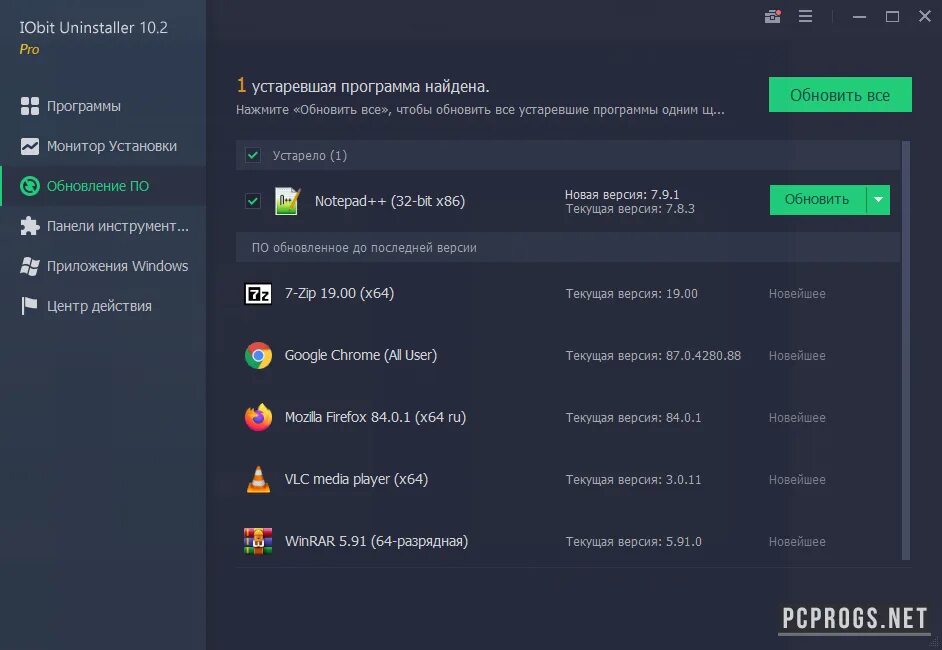Open the toolbox icon in title bar
Viewport: 942px width, 650px height.
click(x=773, y=16)
